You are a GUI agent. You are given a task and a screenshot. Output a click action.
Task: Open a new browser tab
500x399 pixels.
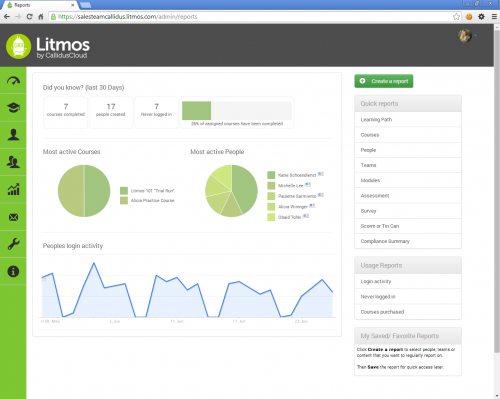[86, 5]
